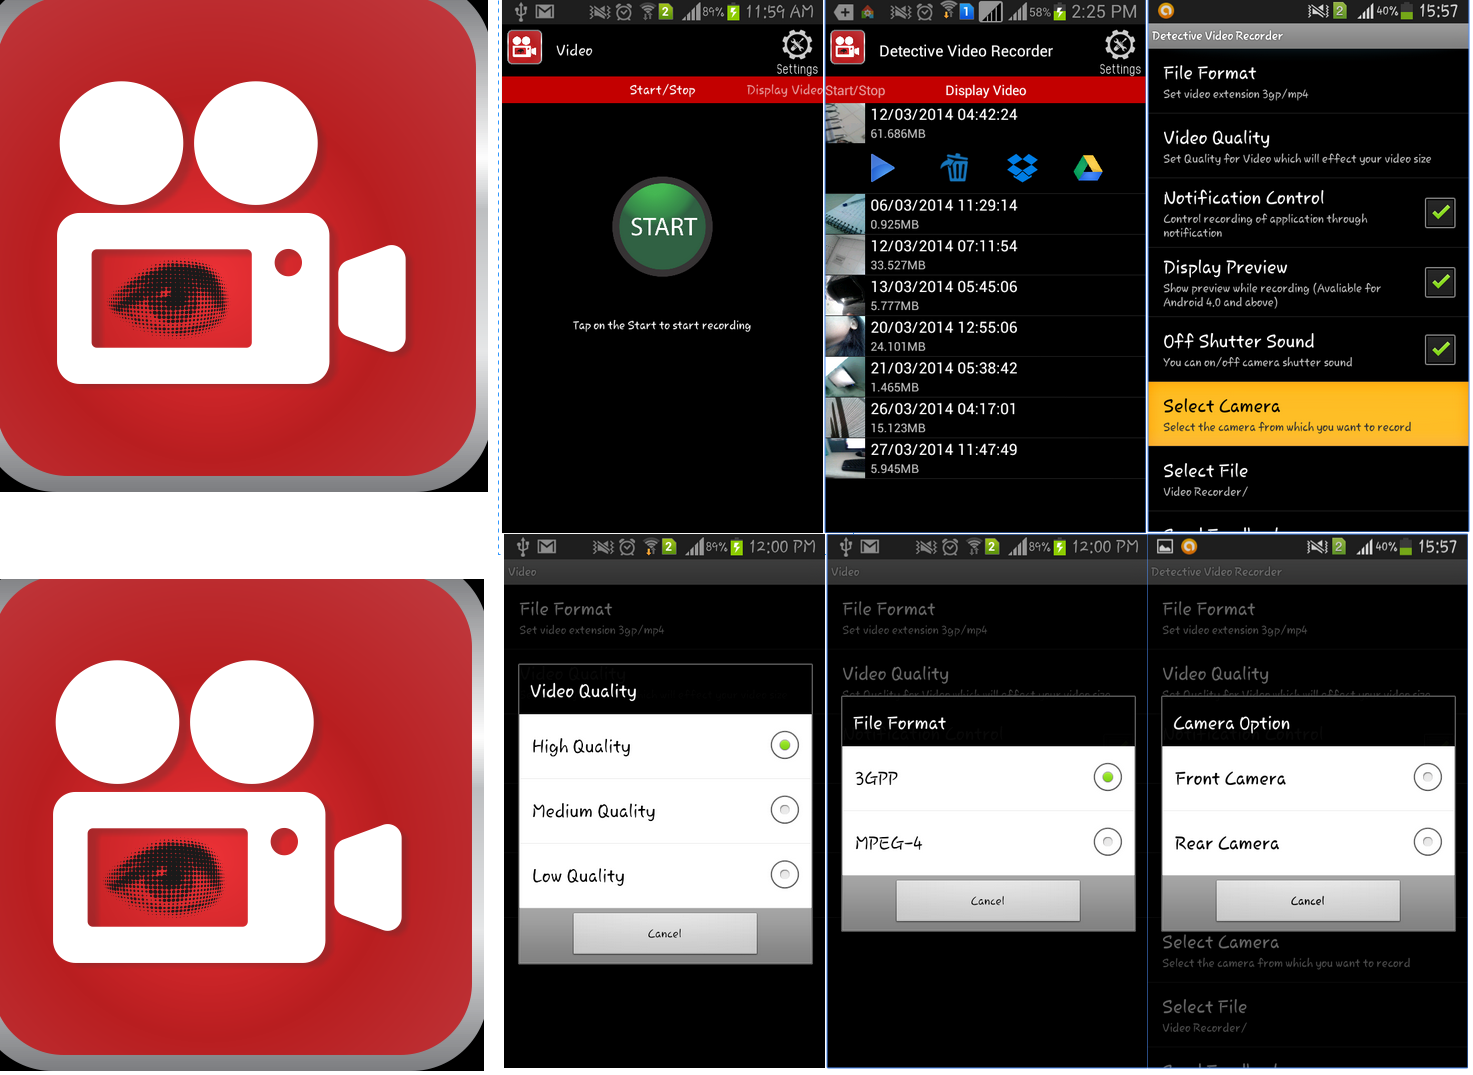Image resolution: width=1473 pixels, height=1075 pixels.
Task: Select the Low Quality radio button
Action: pos(785,875)
